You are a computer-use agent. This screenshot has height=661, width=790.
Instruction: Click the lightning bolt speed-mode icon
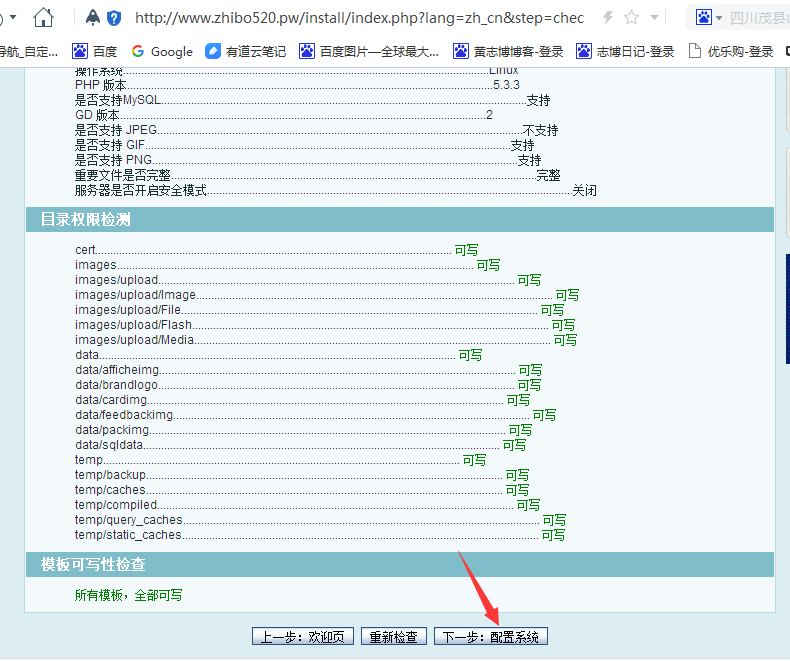607,17
